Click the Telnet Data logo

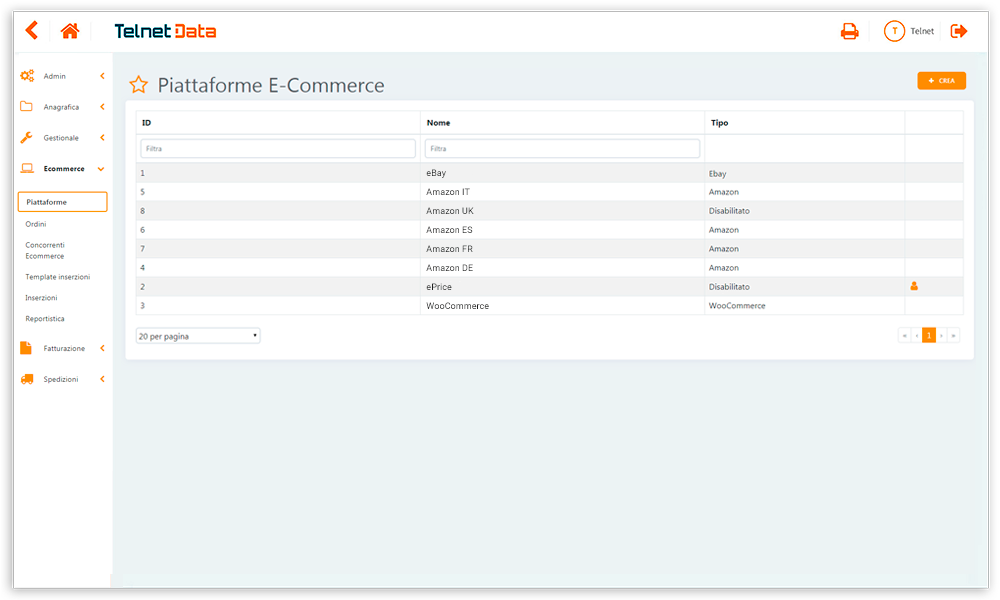pos(165,31)
